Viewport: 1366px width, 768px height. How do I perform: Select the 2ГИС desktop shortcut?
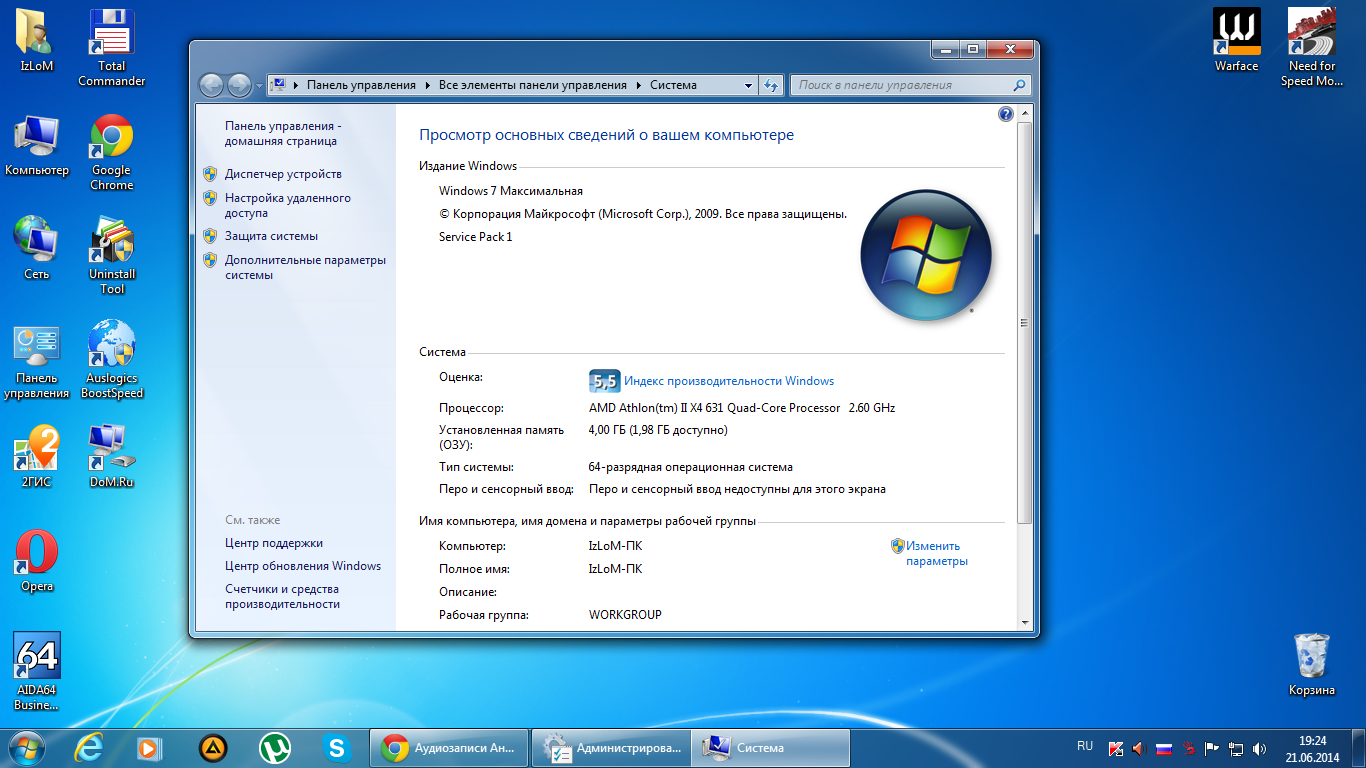[x=37, y=457]
